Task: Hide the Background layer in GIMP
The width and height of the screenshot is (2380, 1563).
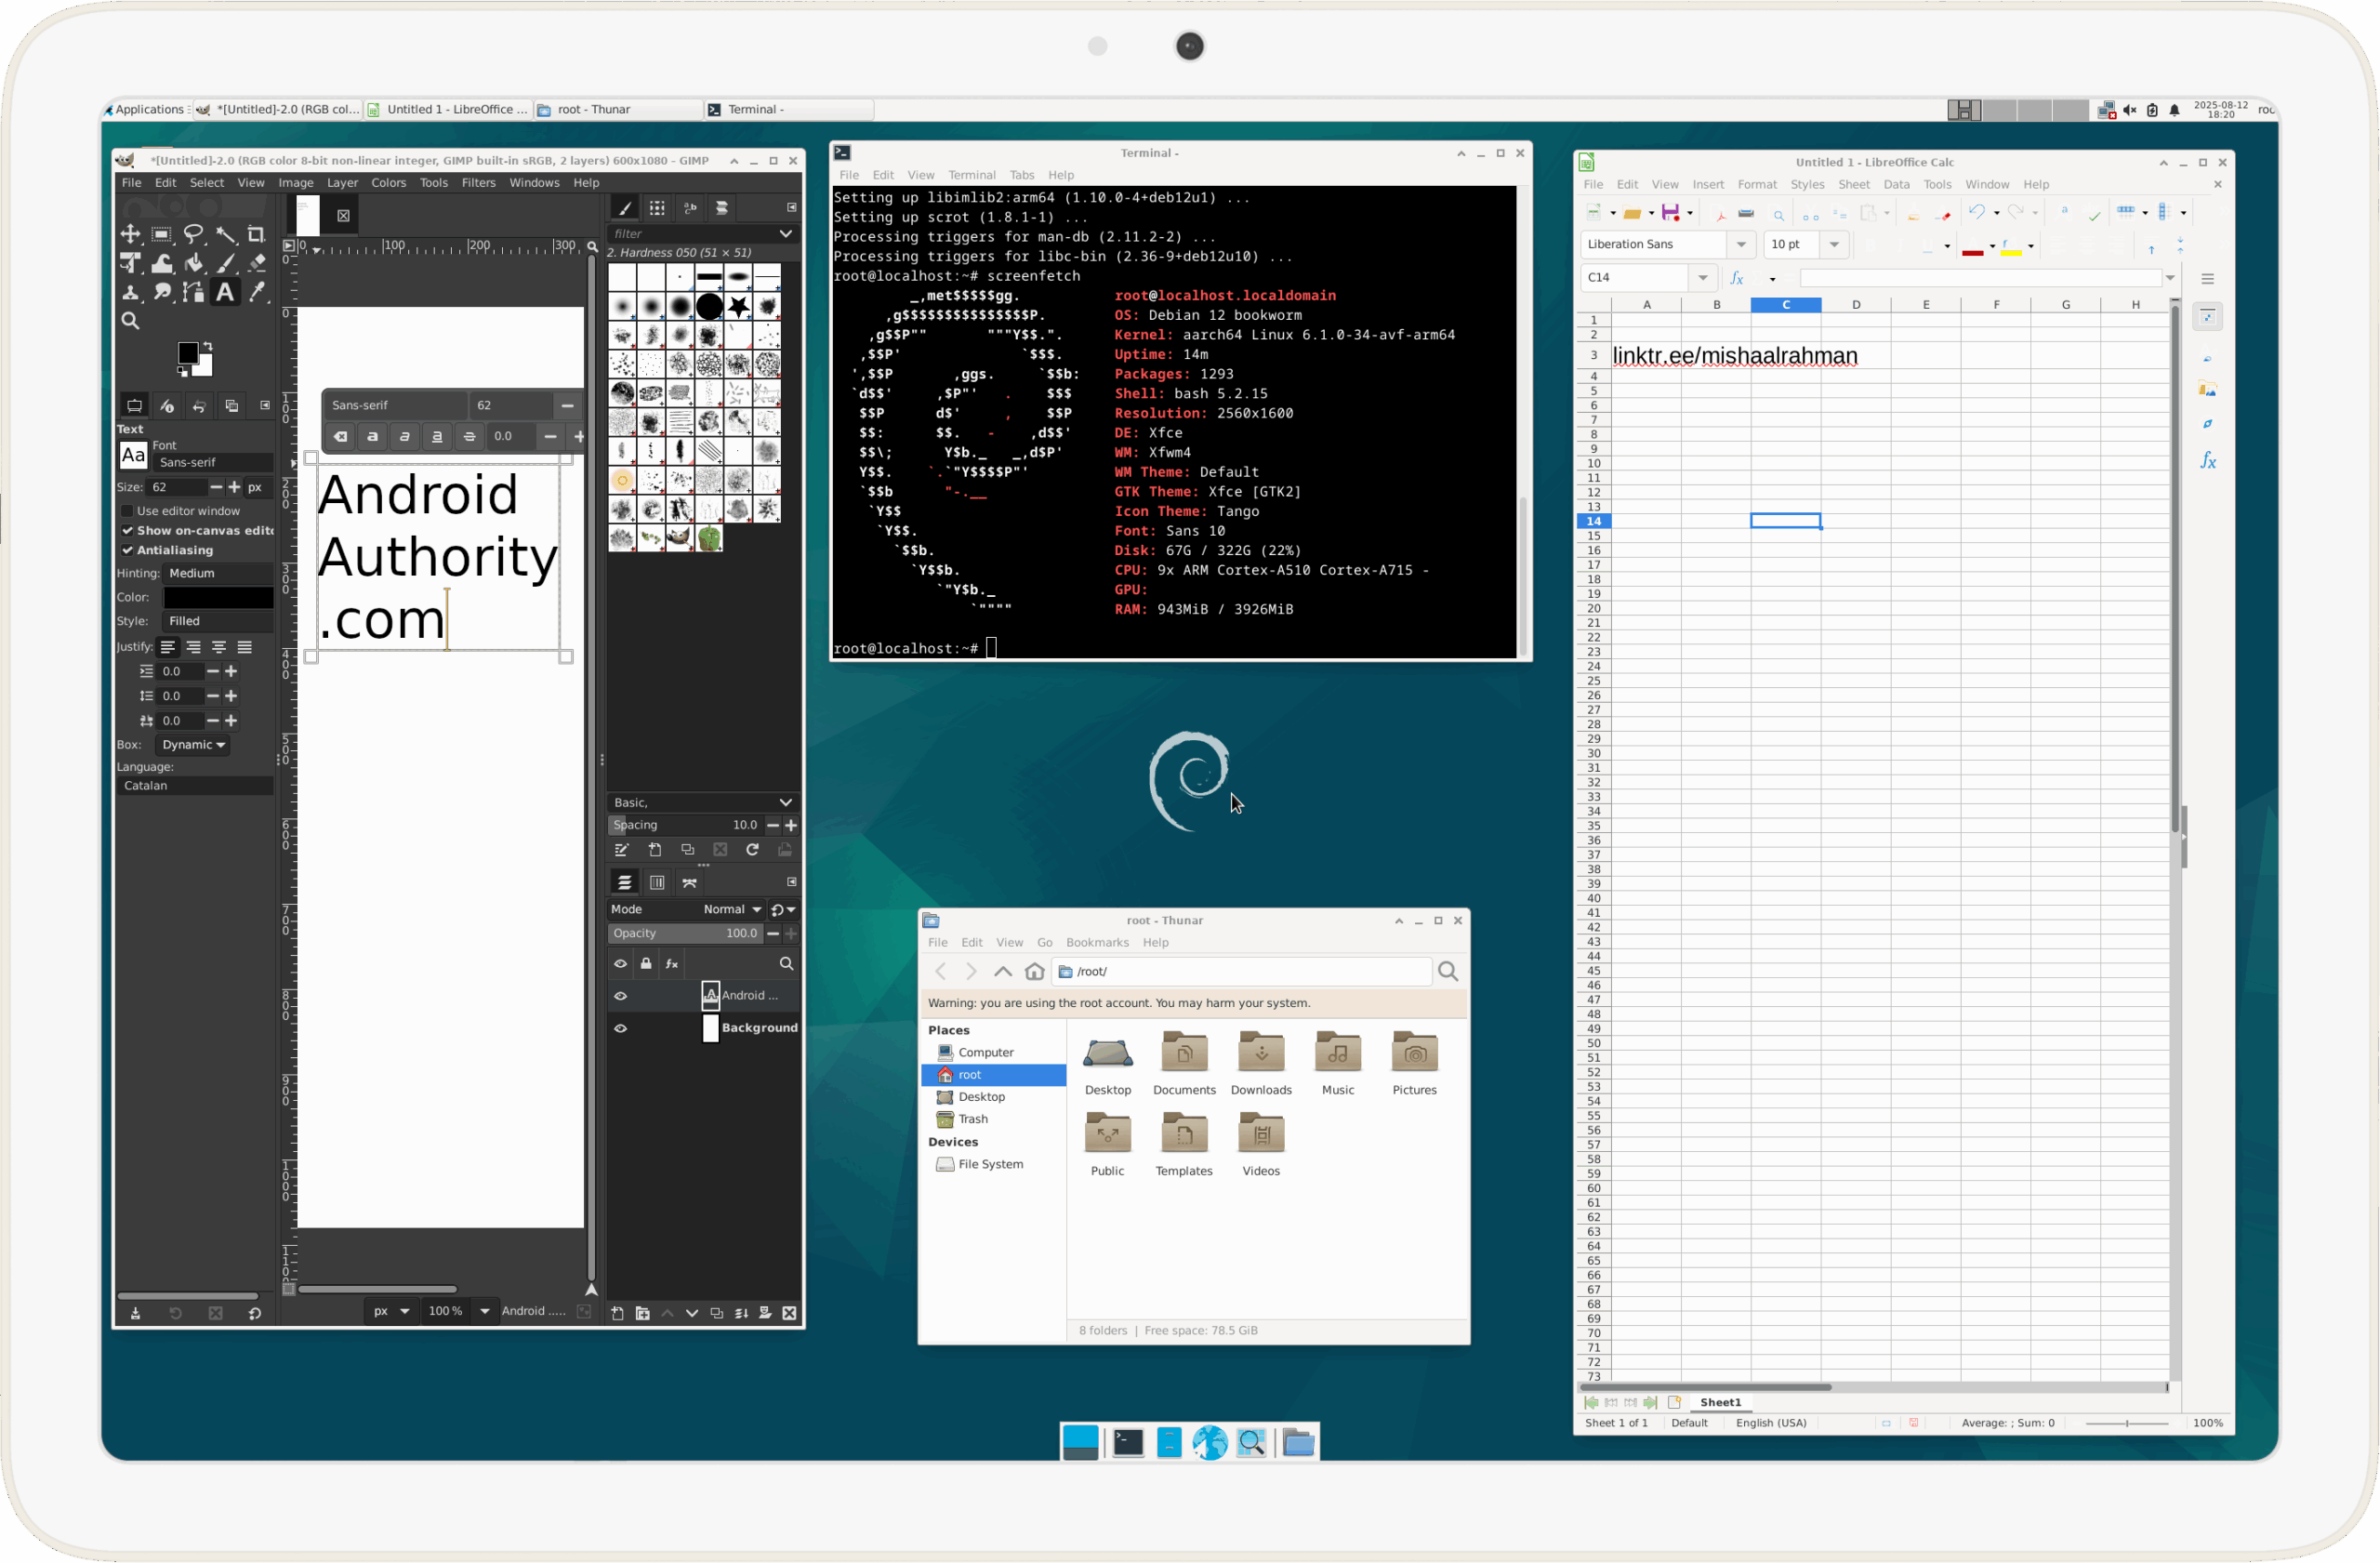Action: coord(620,1028)
